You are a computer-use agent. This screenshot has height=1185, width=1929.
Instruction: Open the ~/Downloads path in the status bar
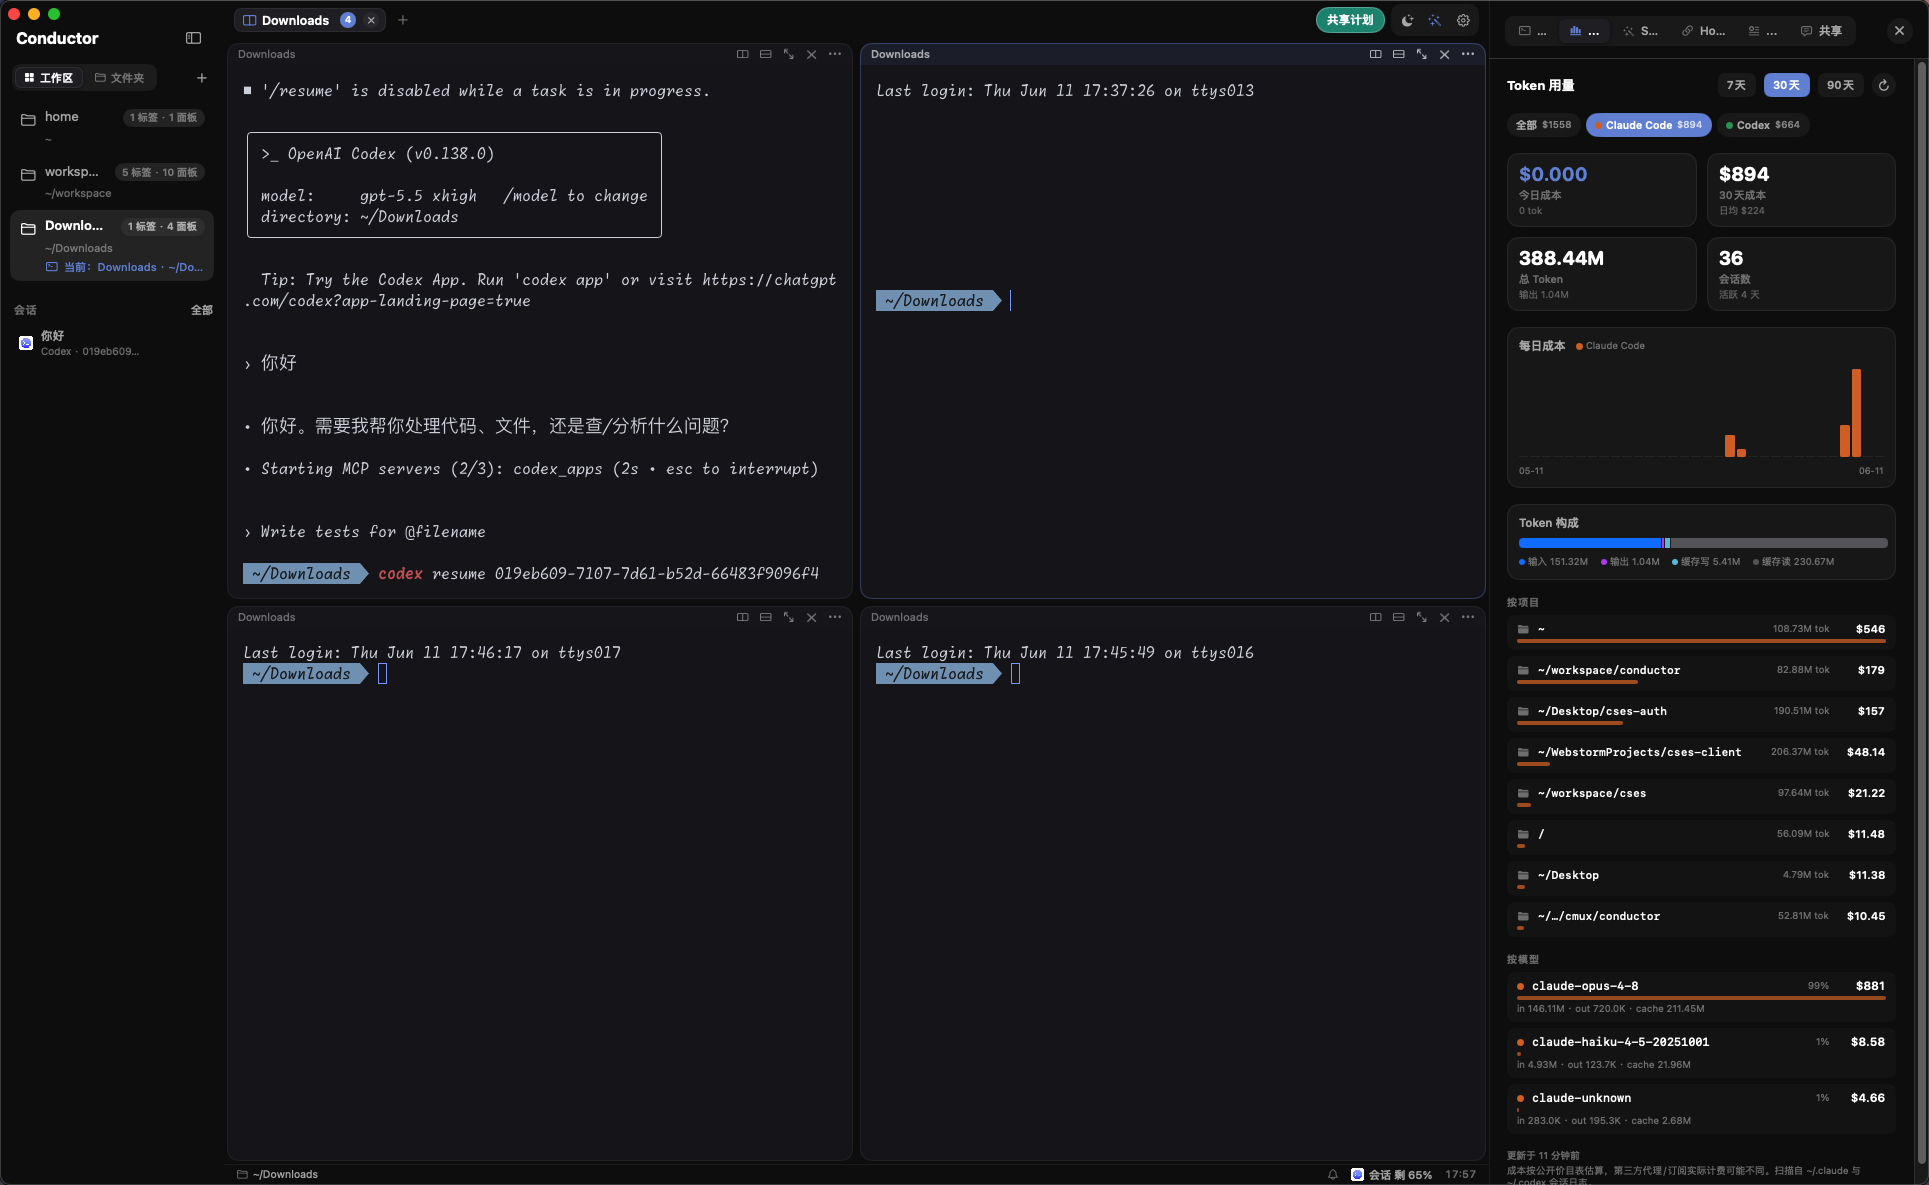click(277, 1174)
